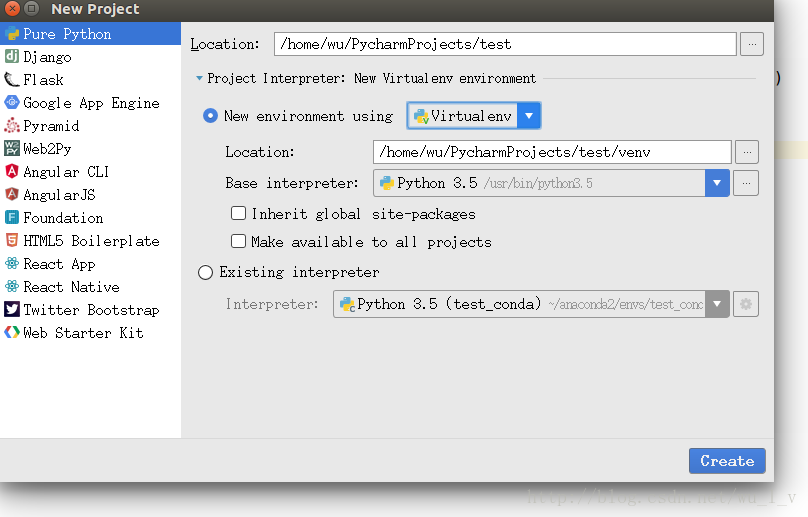Pick the React App icon

click(12, 264)
